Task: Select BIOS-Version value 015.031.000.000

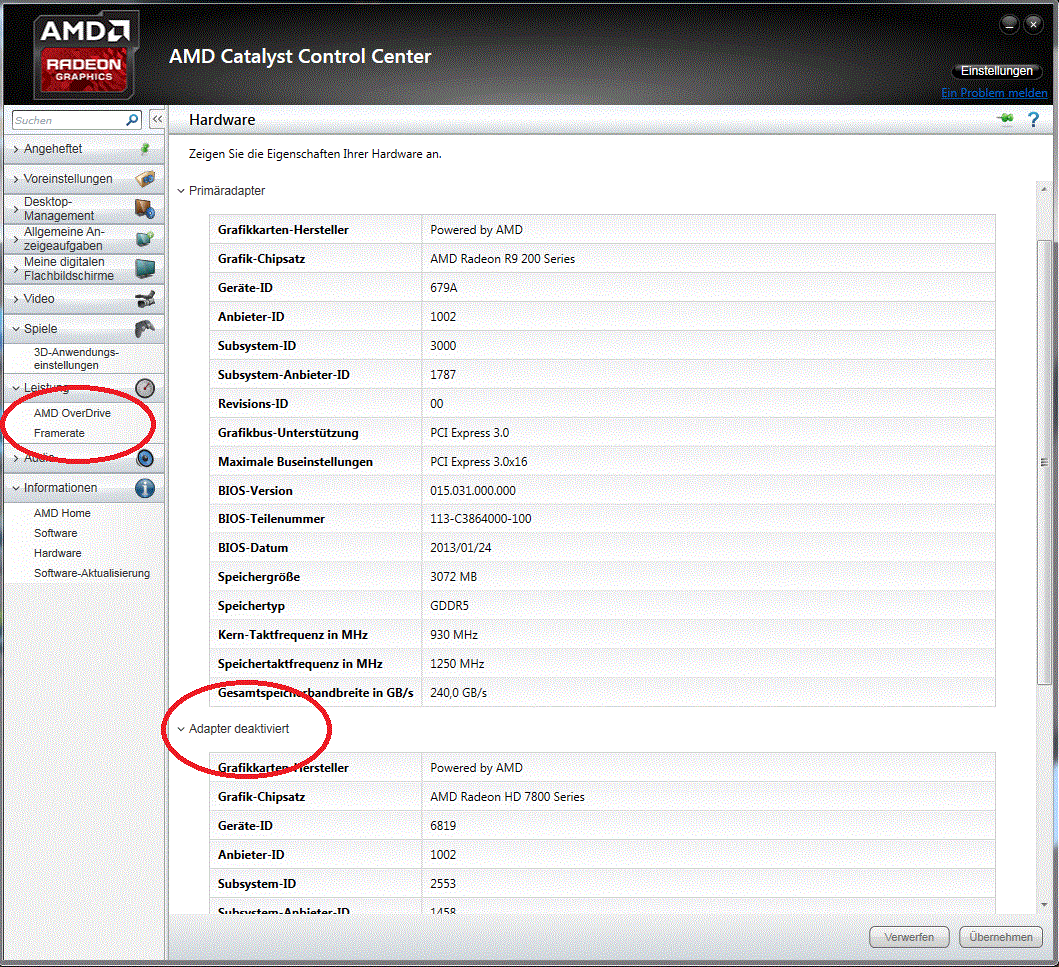Action: (x=473, y=491)
